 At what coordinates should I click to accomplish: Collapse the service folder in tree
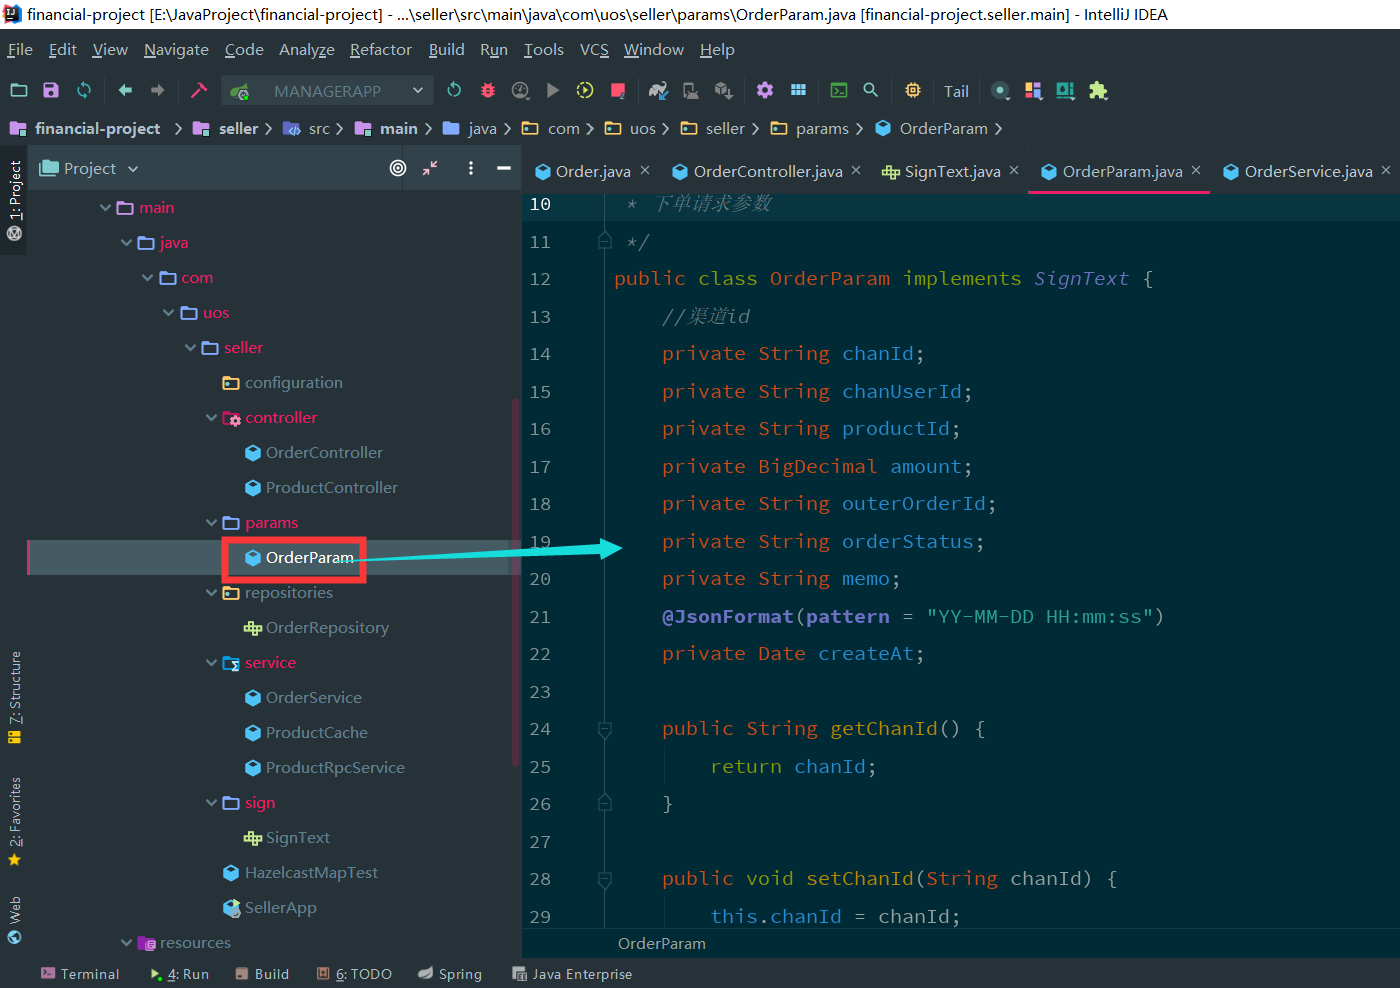tap(211, 663)
